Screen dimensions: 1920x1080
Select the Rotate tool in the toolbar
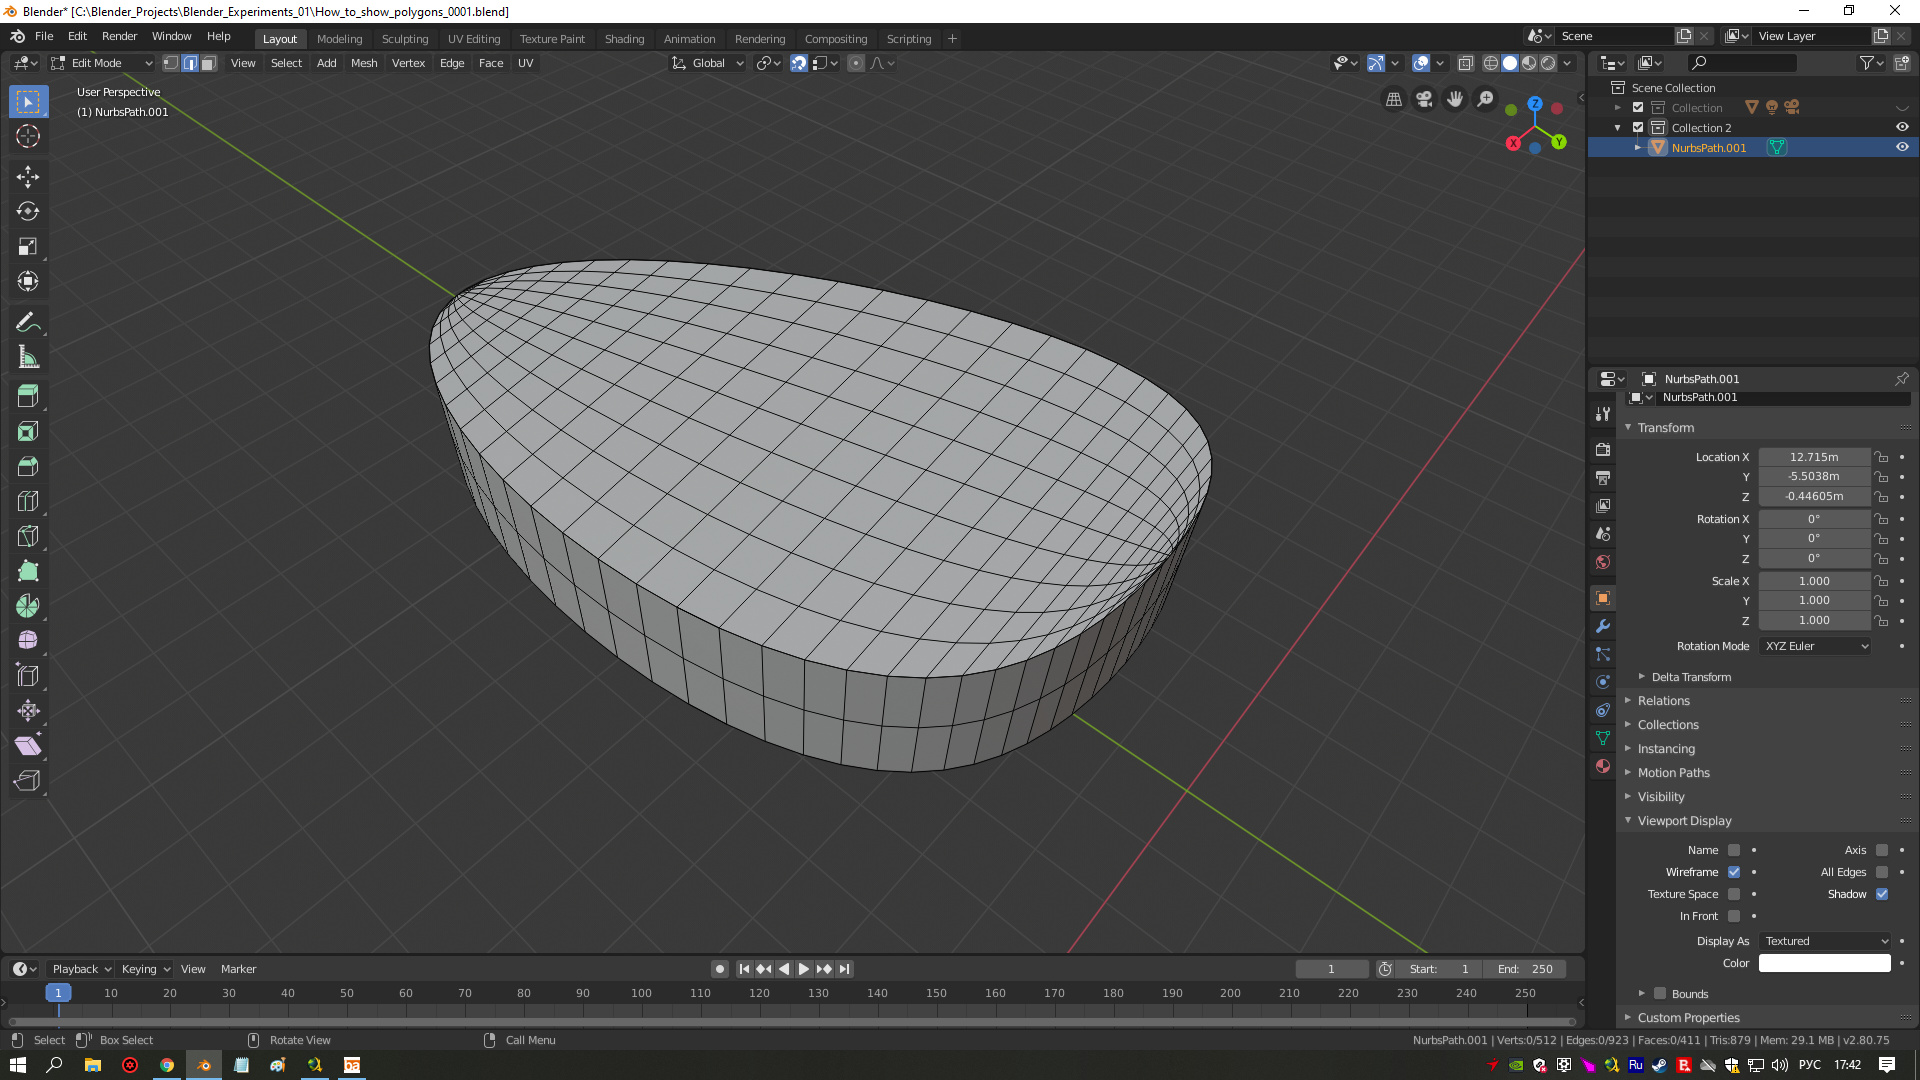click(x=27, y=211)
